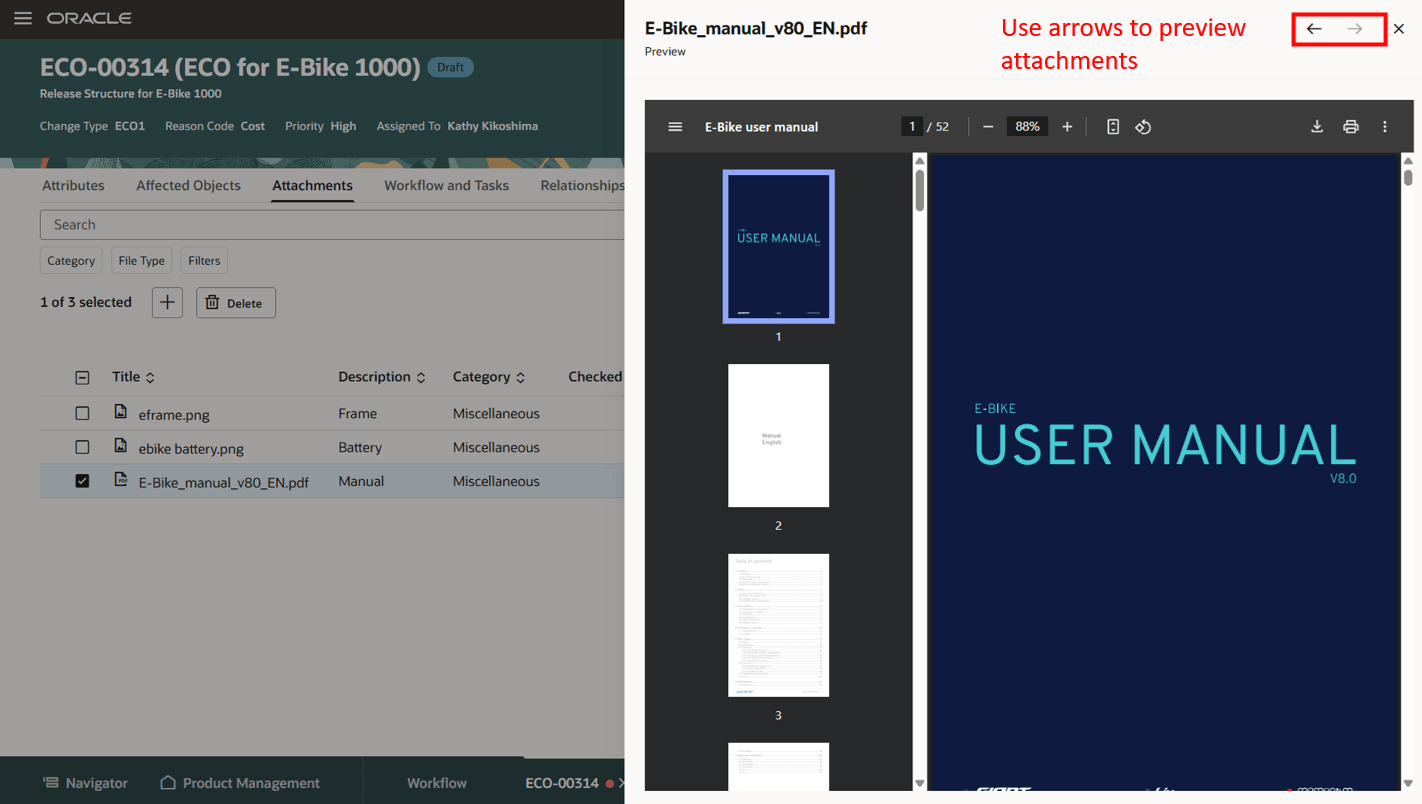
Task: Click the PDF page number field
Action: point(911,127)
